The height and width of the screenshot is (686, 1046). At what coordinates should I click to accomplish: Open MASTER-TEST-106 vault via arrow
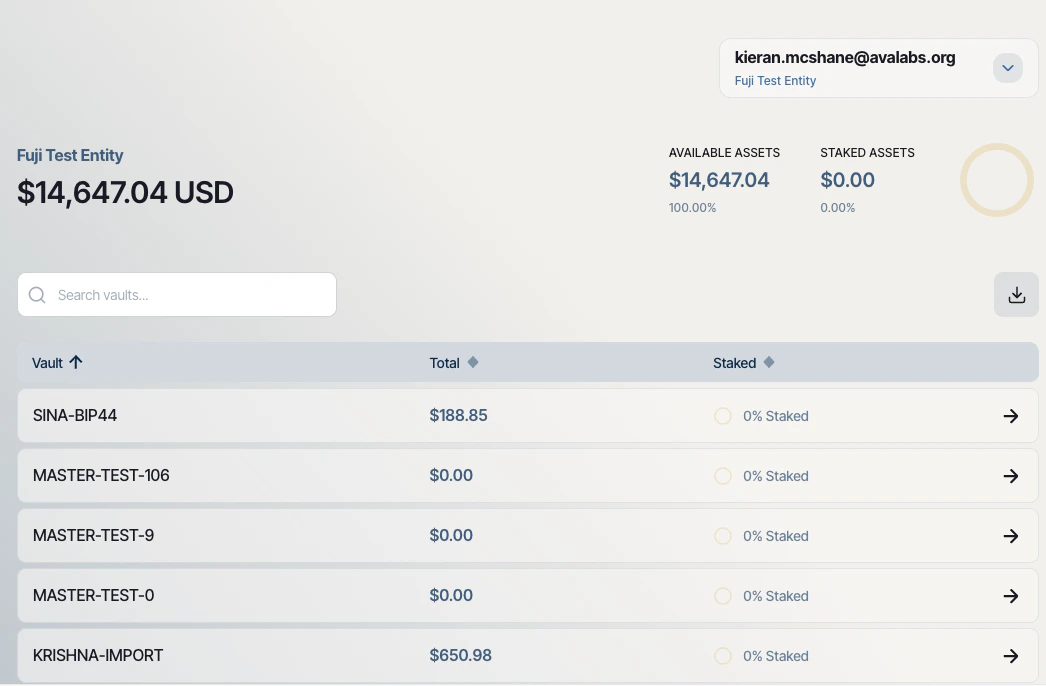1011,476
